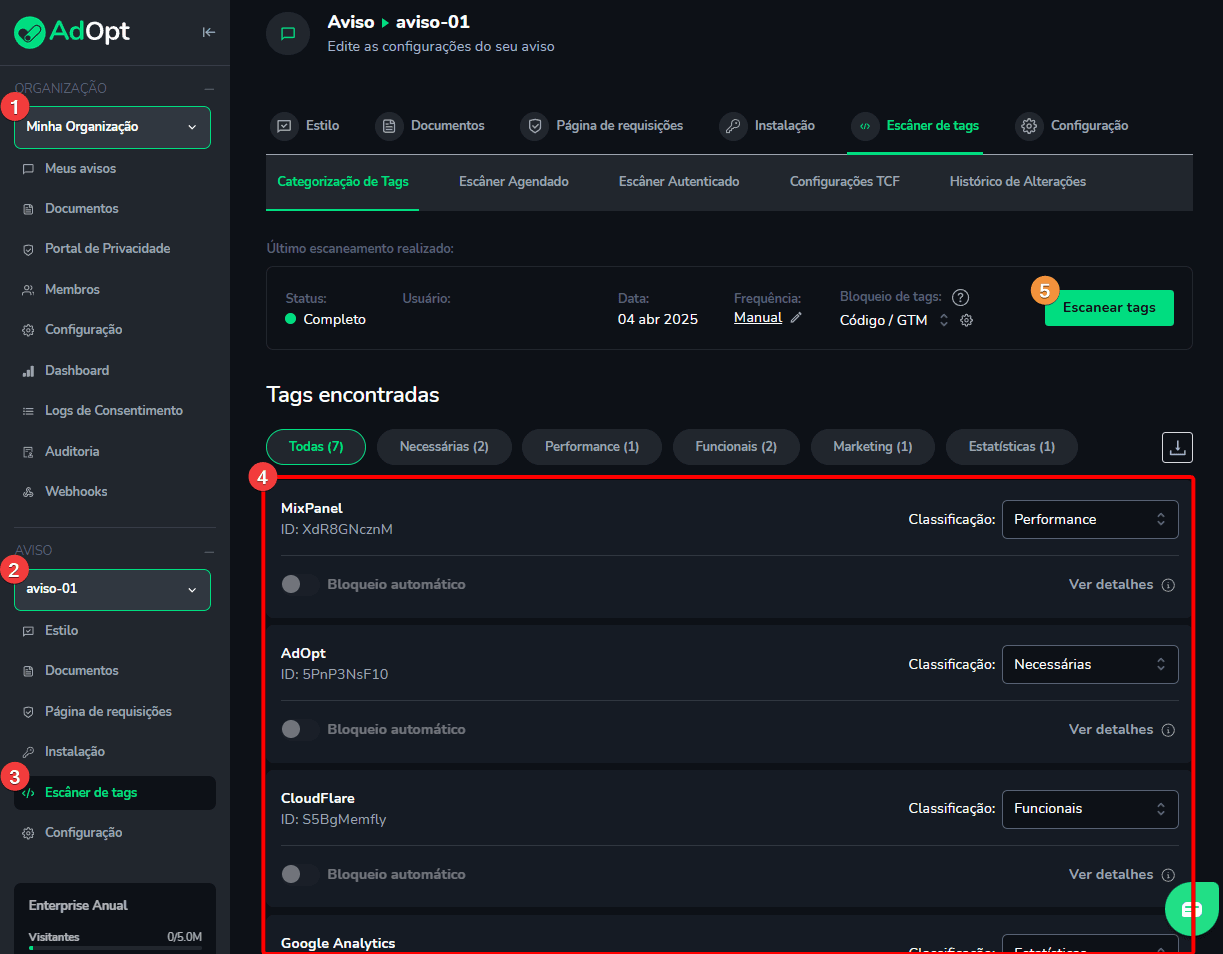Open the support chat widget

(x=1191, y=908)
